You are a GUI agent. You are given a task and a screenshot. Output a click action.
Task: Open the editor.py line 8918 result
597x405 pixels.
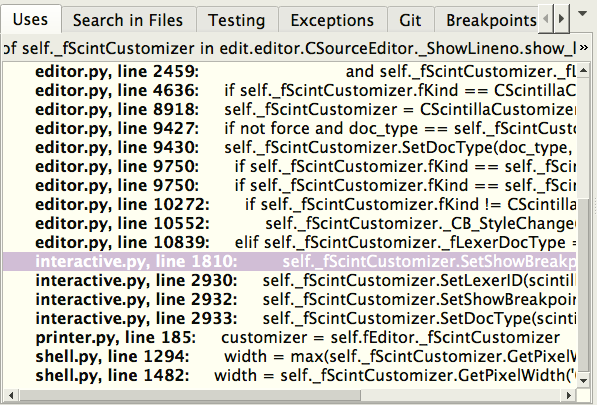pos(289,110)
